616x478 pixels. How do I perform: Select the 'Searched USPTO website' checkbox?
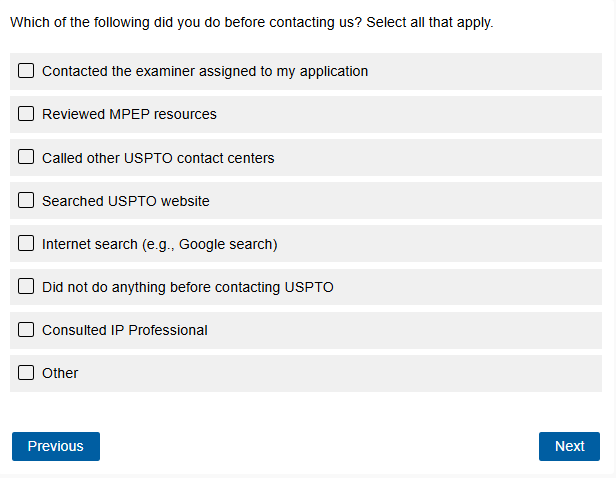click(26, 200)
